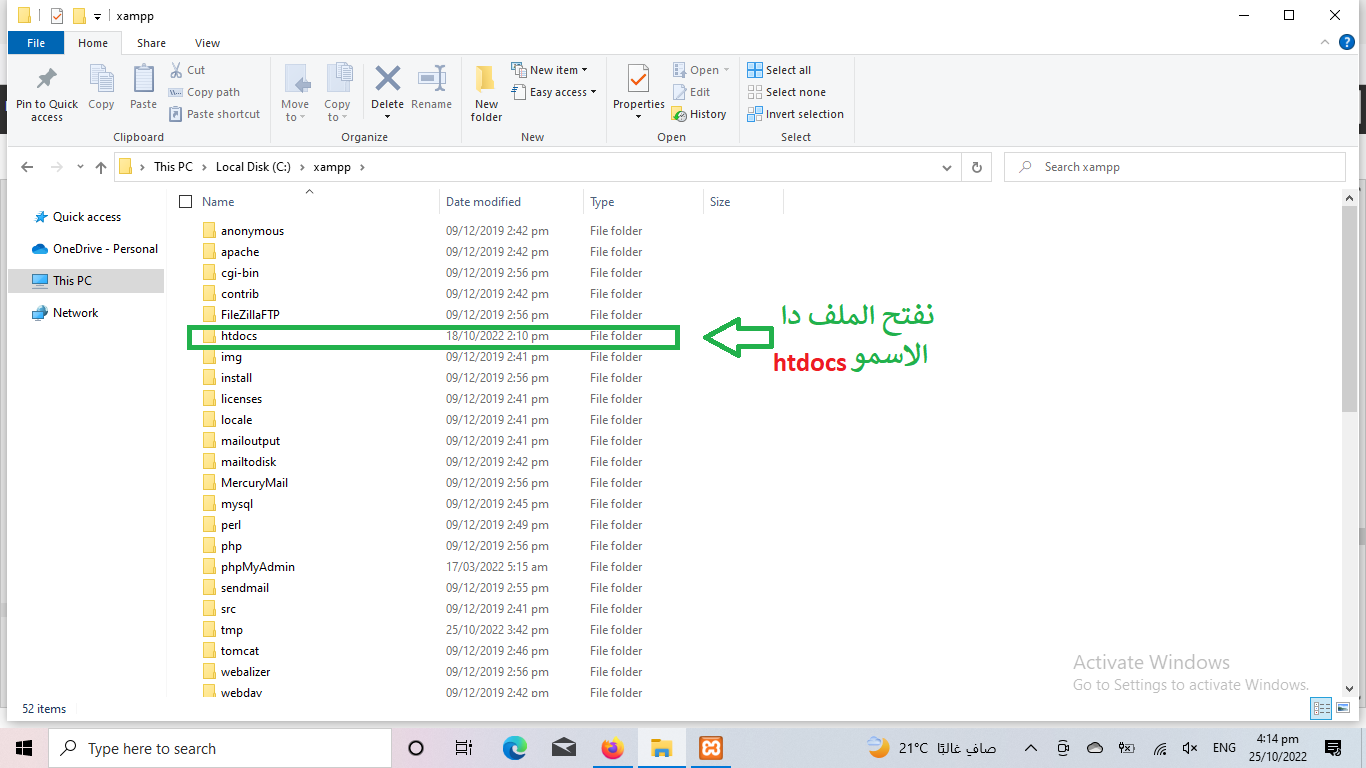Click the Delete icon in ribbon

point(387,80)
